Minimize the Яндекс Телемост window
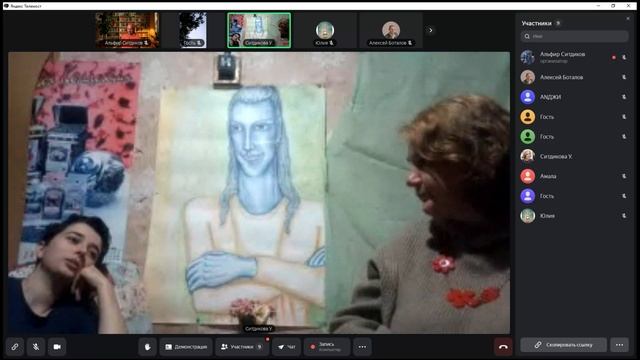 (x=598, y=6)
